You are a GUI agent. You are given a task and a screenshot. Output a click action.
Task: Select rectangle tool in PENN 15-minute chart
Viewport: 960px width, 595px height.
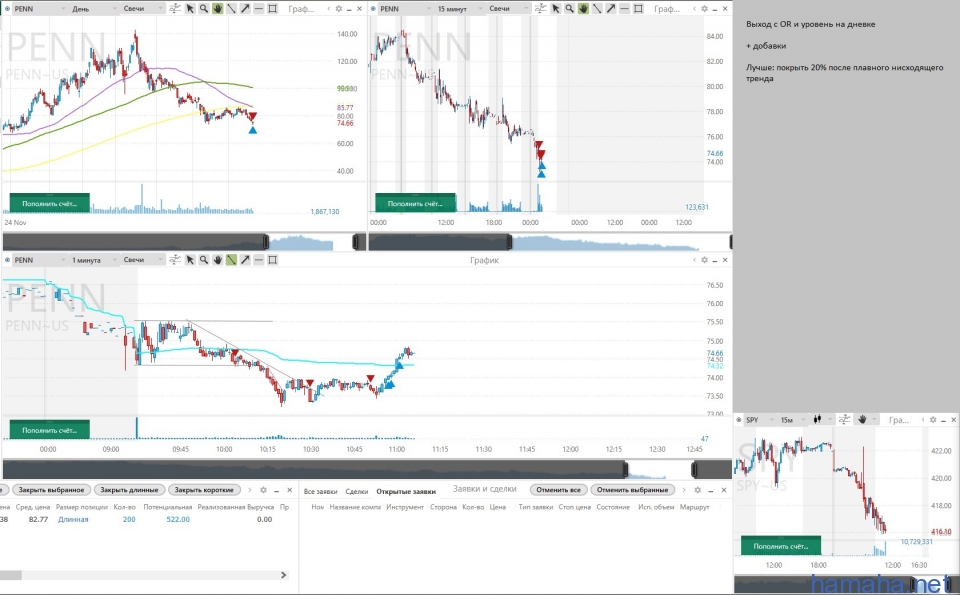638,9
